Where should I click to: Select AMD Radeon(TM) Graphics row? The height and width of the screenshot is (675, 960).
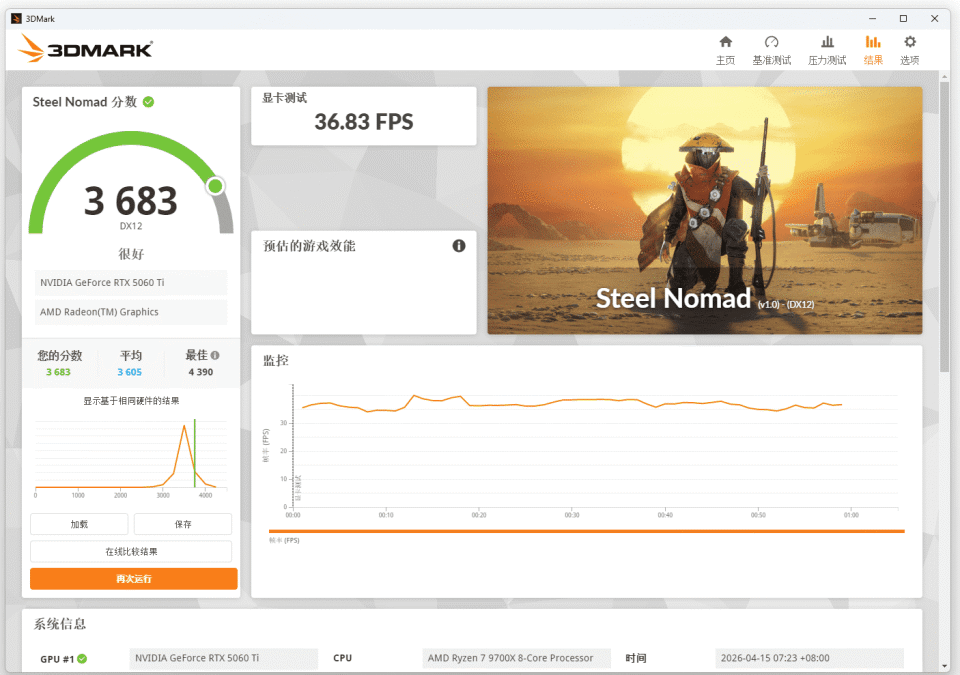pos(130,312)
